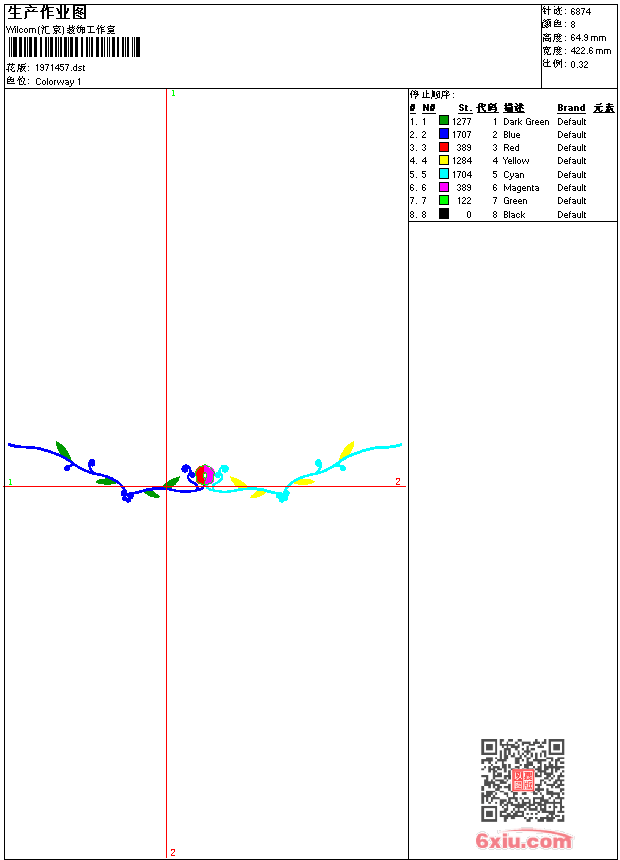The height and width of the screenshot is (860, 620).
Task: Pick the Red thread color swatch
Action: point(444,147)
